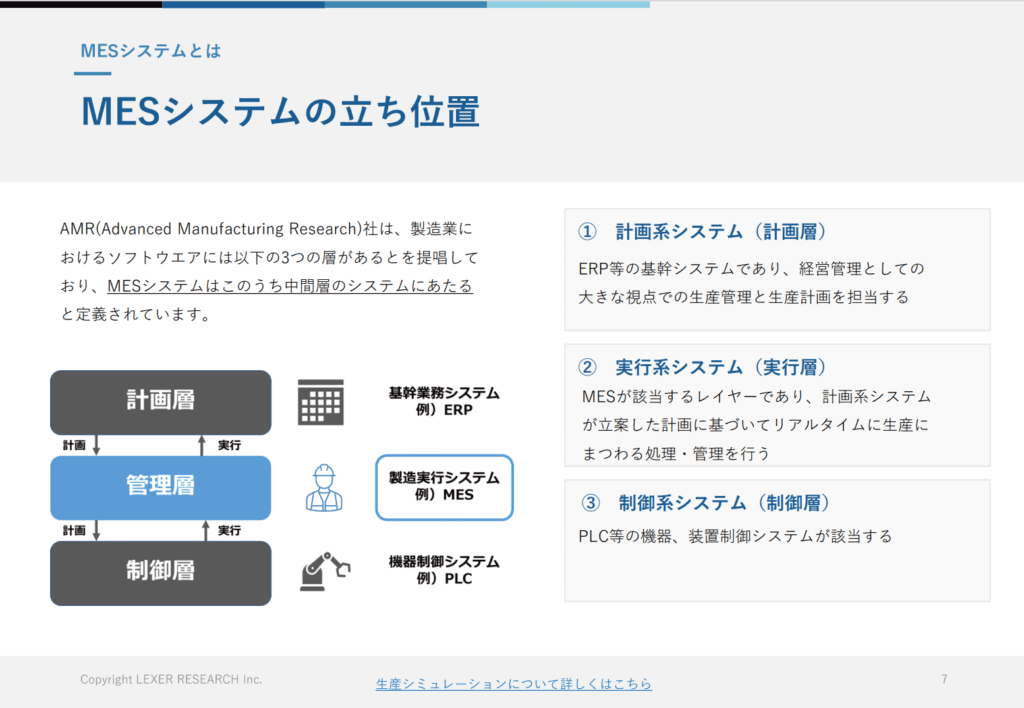Click AMR(Advanced Manufacturing Research)社は paragraph line
Screen dimensions: 1024x708
[266, 229]
